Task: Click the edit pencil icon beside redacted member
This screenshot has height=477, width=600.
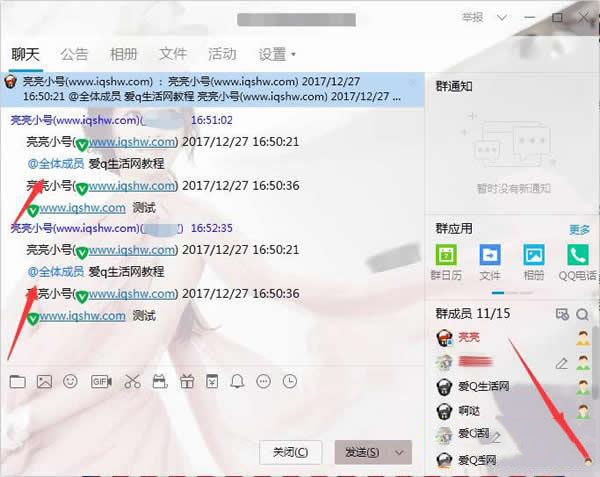Action: 561,363
